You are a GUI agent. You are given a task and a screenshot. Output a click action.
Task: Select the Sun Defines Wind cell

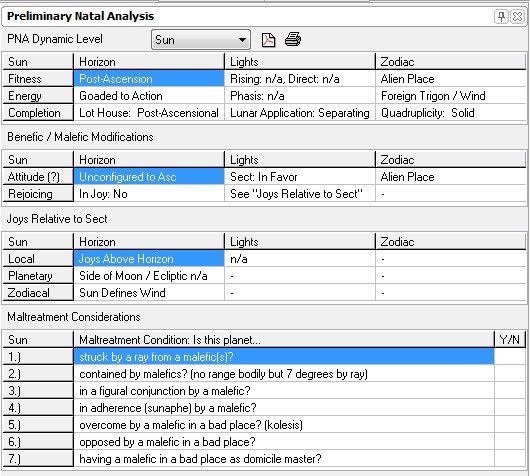149,293
